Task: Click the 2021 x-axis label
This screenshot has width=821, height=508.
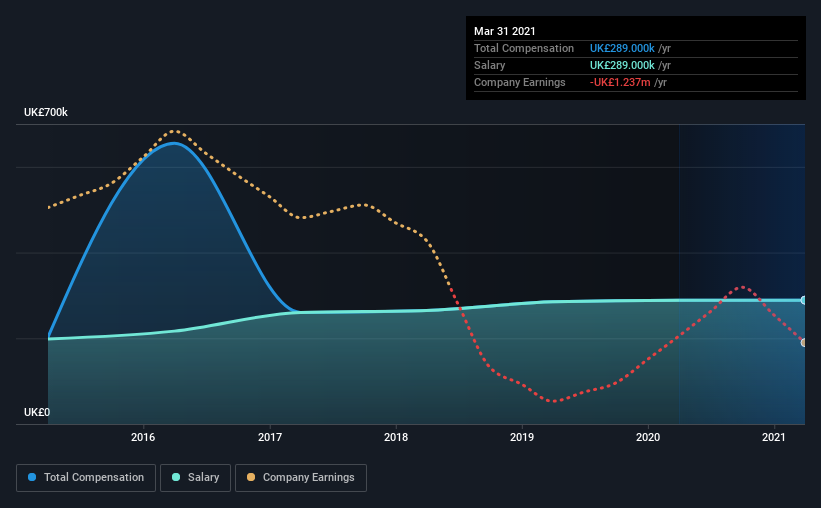Action: [774, 437]
